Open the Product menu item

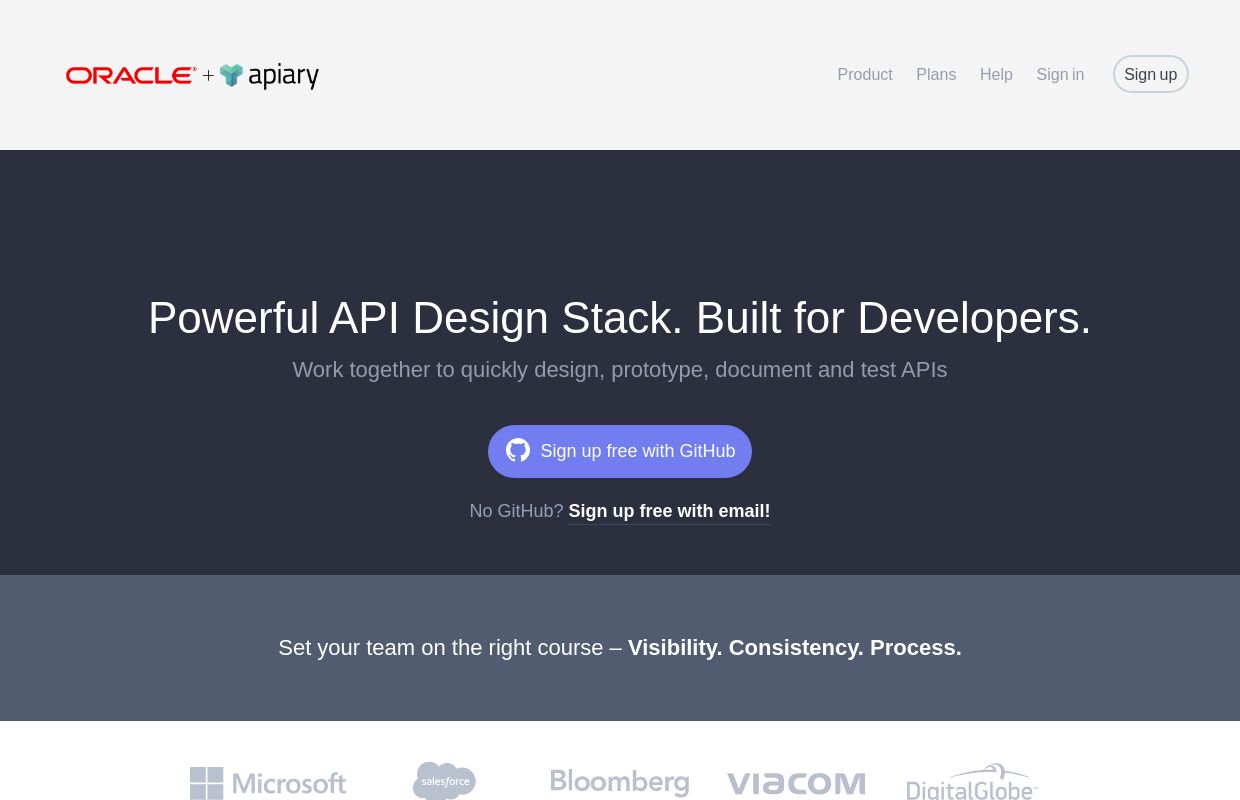pos(865,75)
